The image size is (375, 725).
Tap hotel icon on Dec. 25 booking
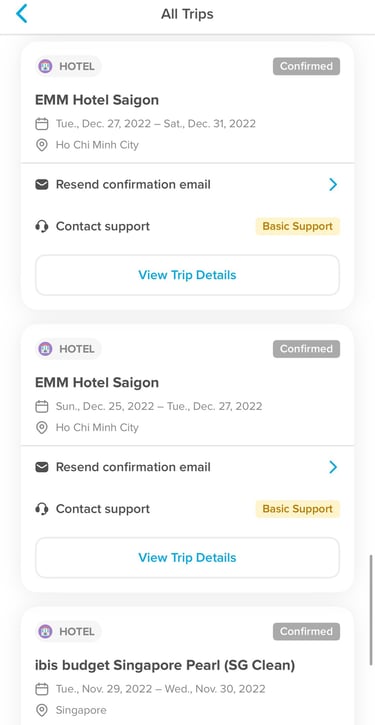[x=45, y=349]
